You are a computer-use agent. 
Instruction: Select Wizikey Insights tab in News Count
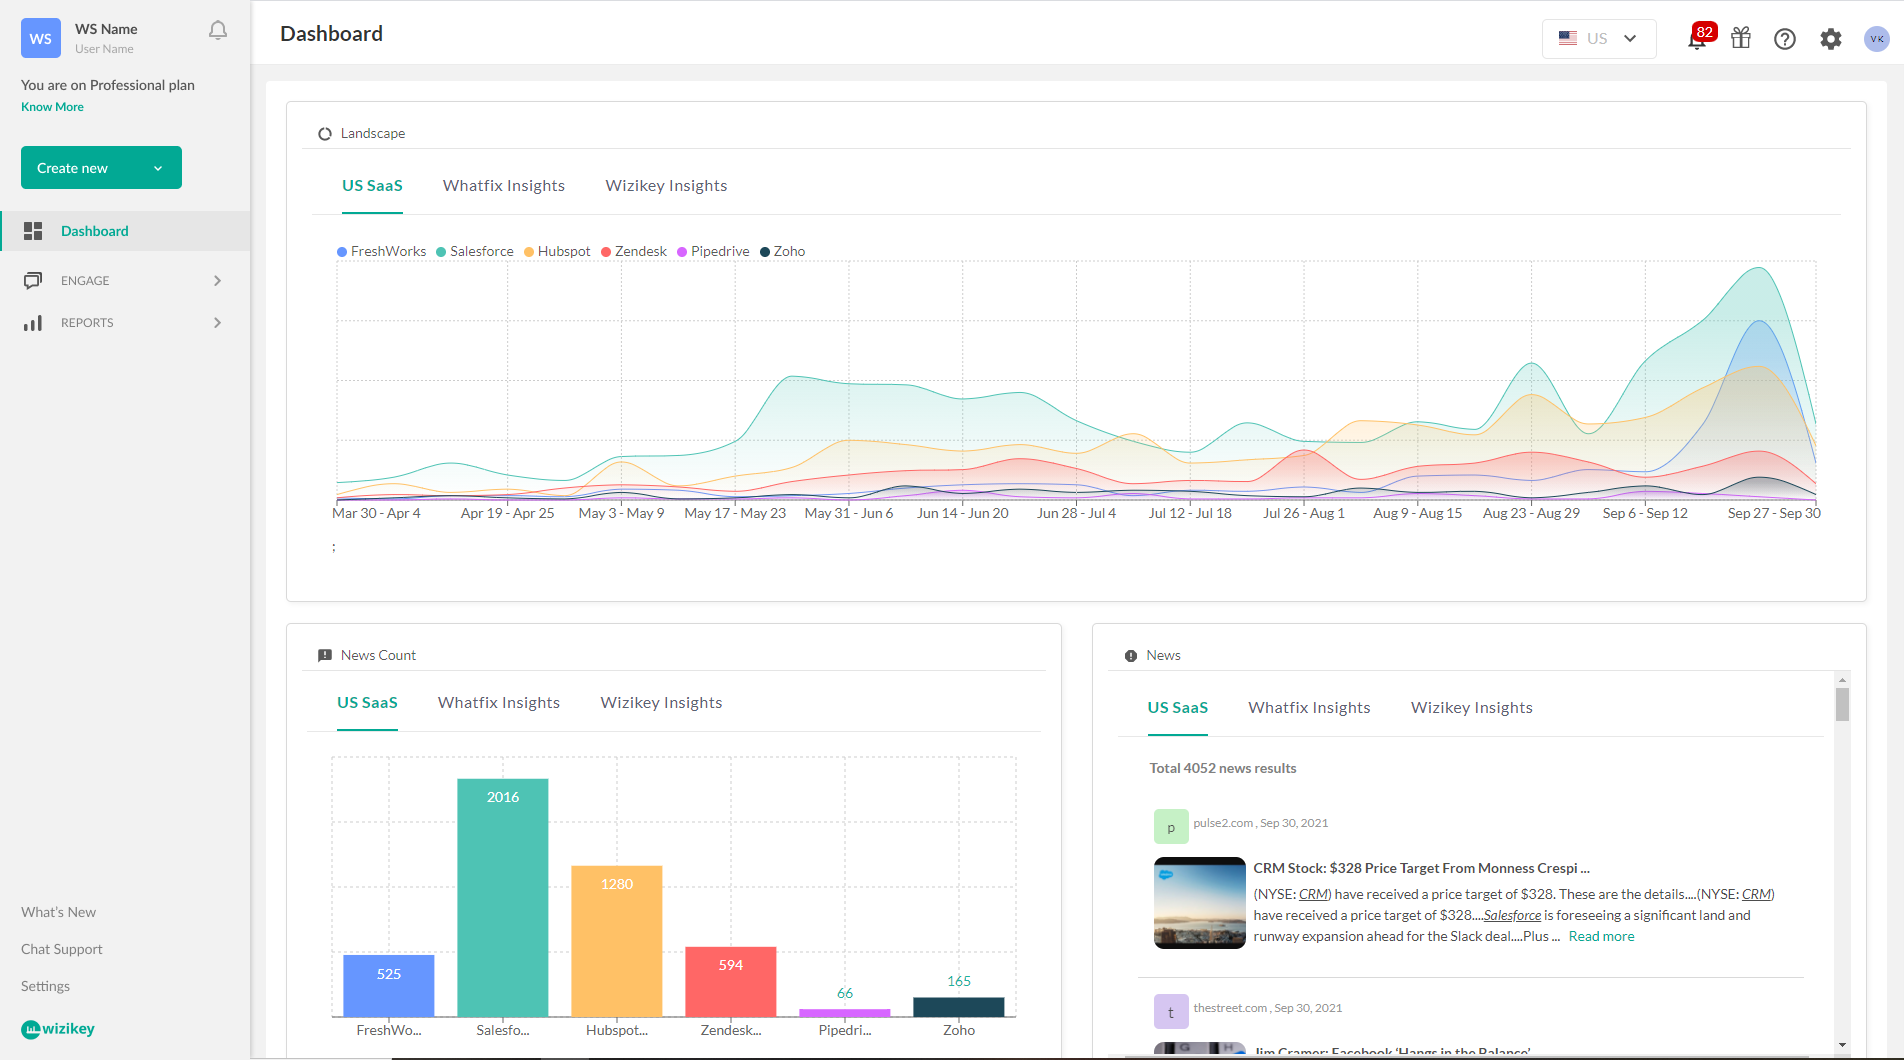pos(661,703)
